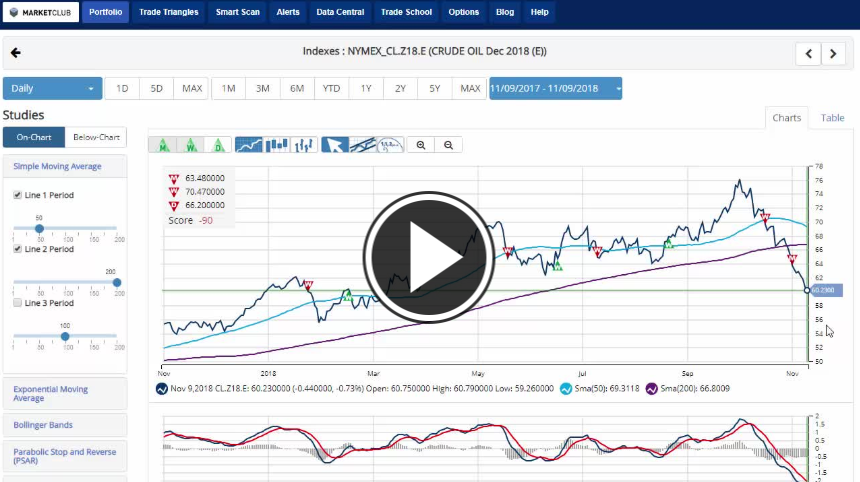Switch studies to Below-Chart
860x482 pixels.
tap(96, 137)
